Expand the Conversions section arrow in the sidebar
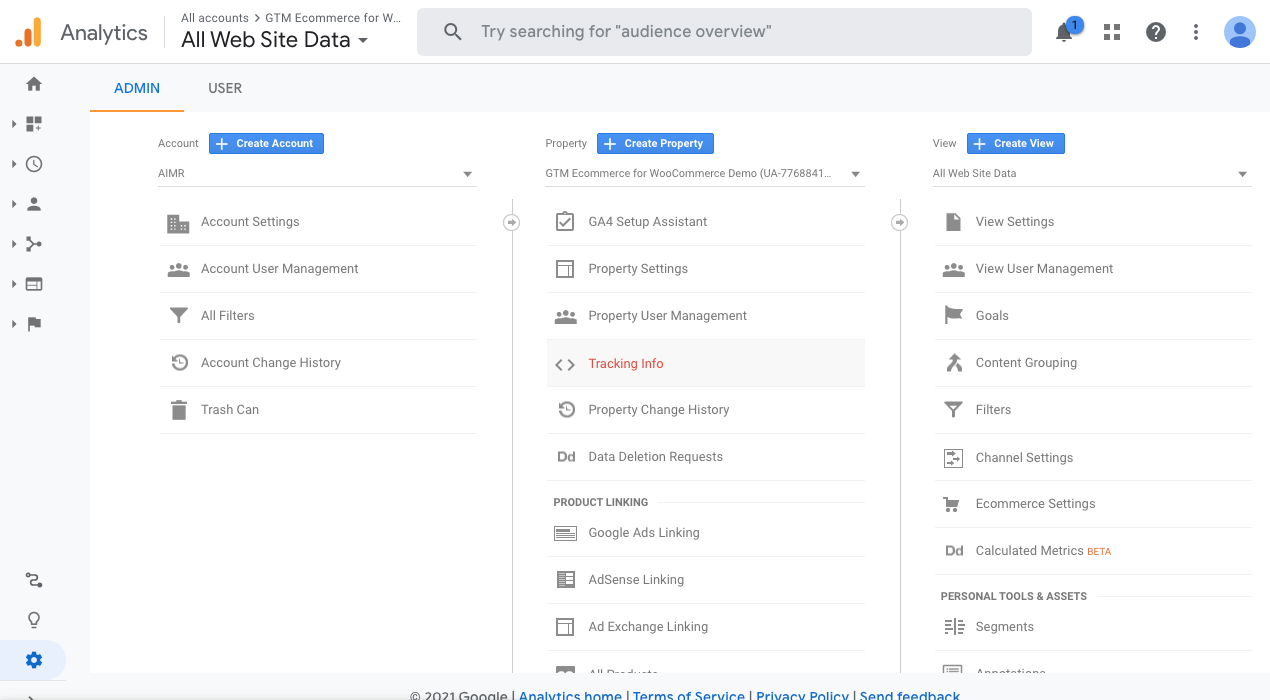1270x700 pixels. [14, 324]
